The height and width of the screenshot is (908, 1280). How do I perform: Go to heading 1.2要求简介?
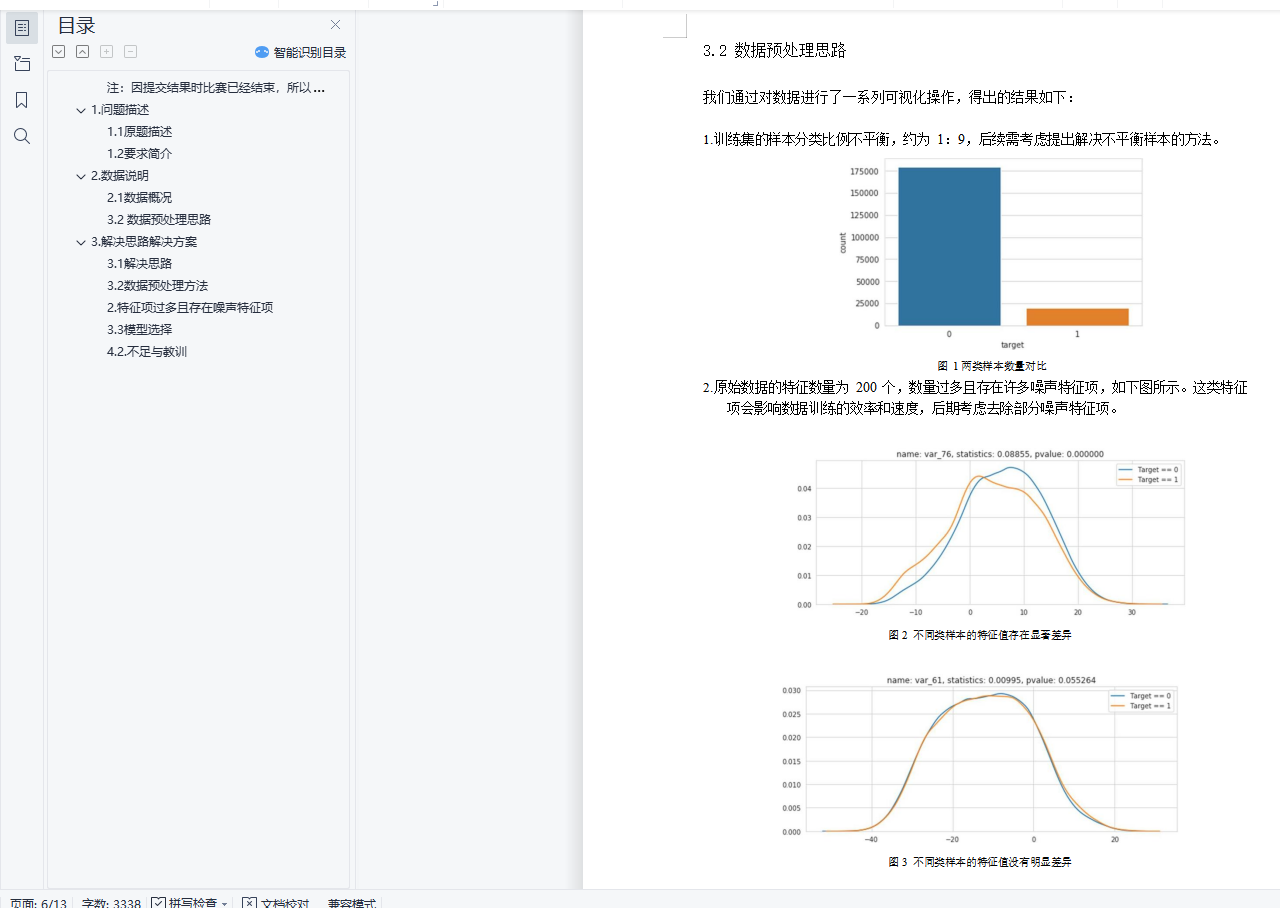tap(140, 154)
